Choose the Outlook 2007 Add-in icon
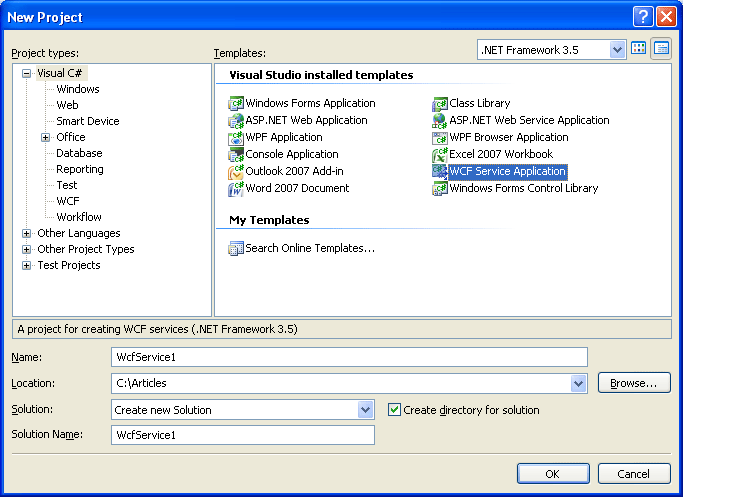756x497 pixels. pyautogui.click(x=236, y=171)
